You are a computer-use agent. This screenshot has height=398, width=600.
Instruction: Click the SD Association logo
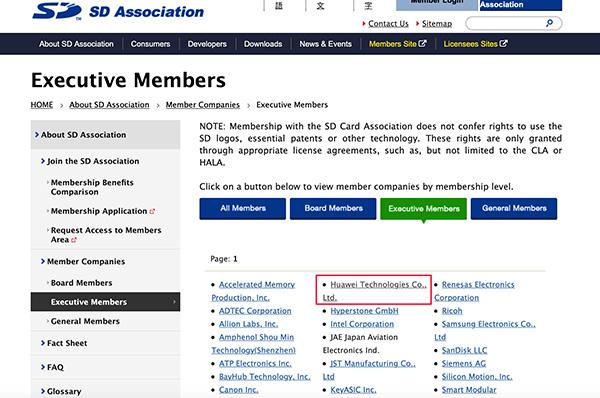point(118,11)
